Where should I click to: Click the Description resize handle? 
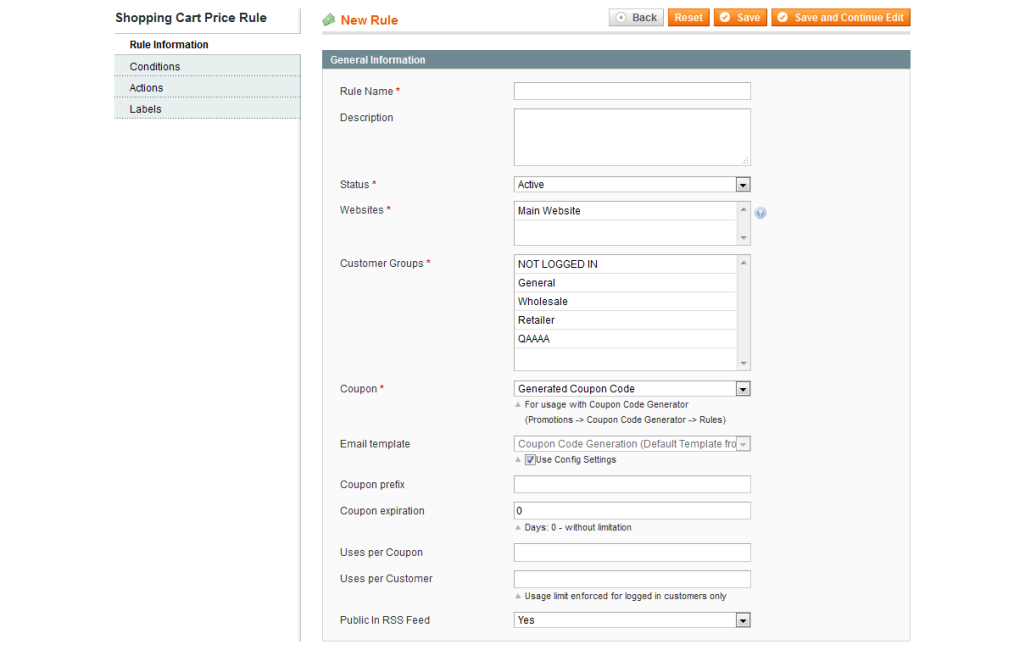(744, 160)
